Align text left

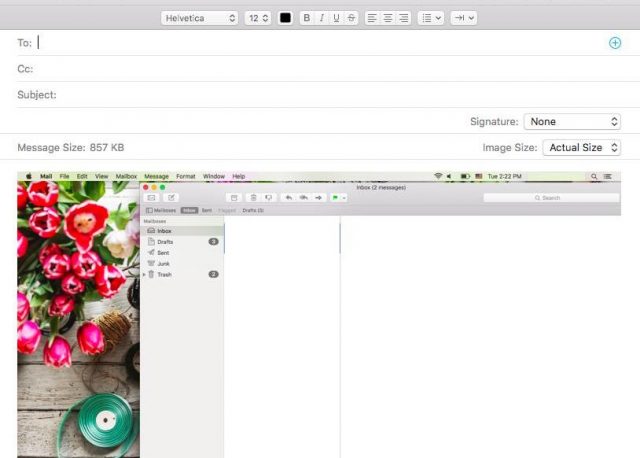372,18
